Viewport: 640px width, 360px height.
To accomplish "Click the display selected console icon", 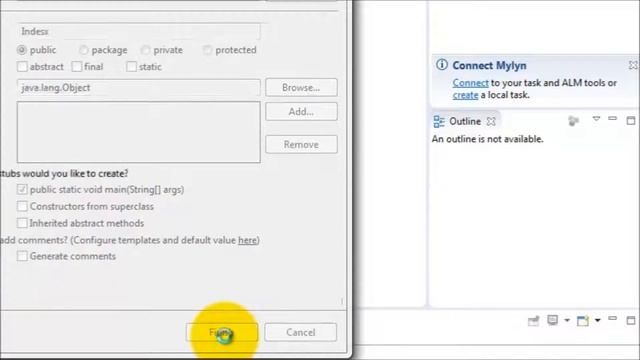I will tap(553, 320).
